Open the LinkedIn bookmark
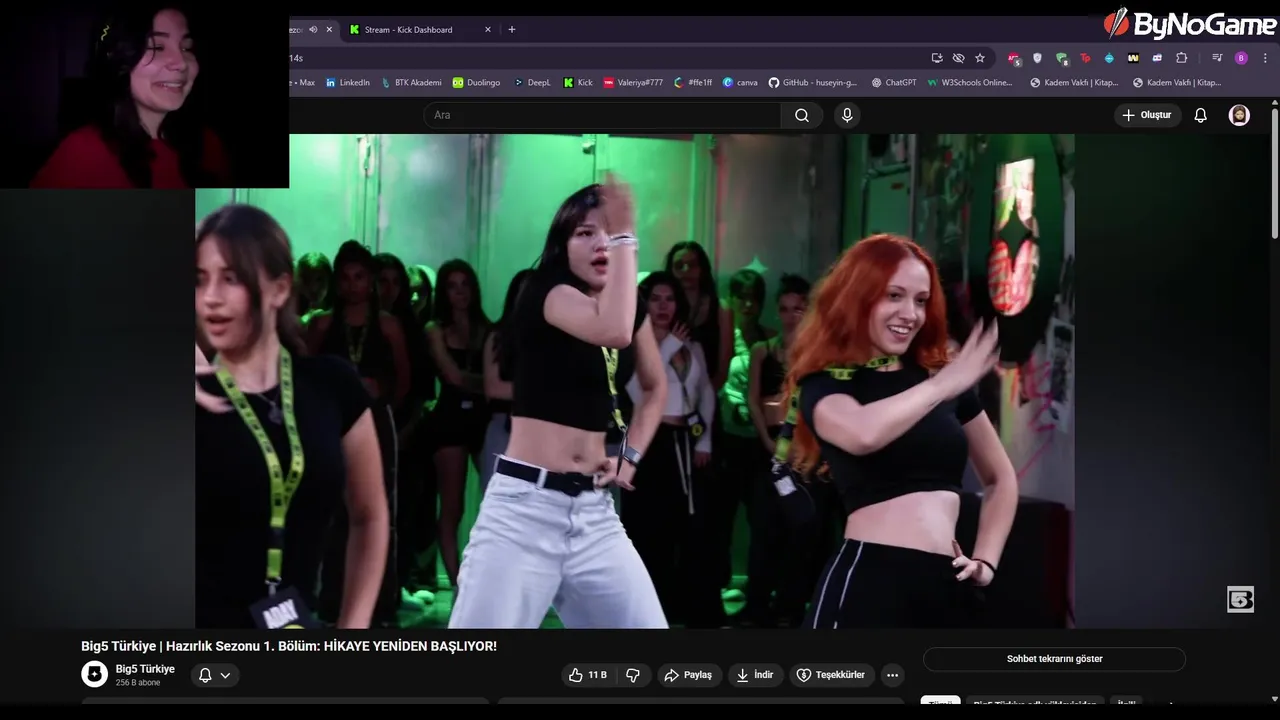1280x720 pixels. (347, 83)
